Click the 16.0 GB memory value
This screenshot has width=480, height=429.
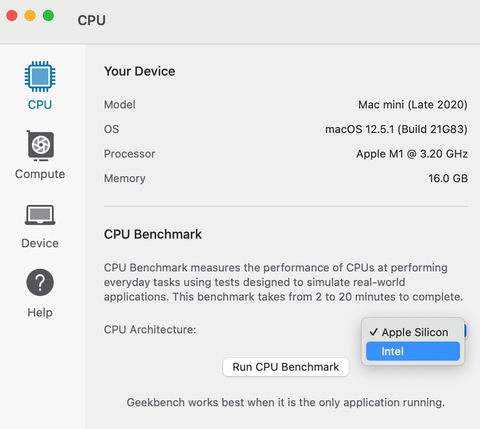coord(448,178)
